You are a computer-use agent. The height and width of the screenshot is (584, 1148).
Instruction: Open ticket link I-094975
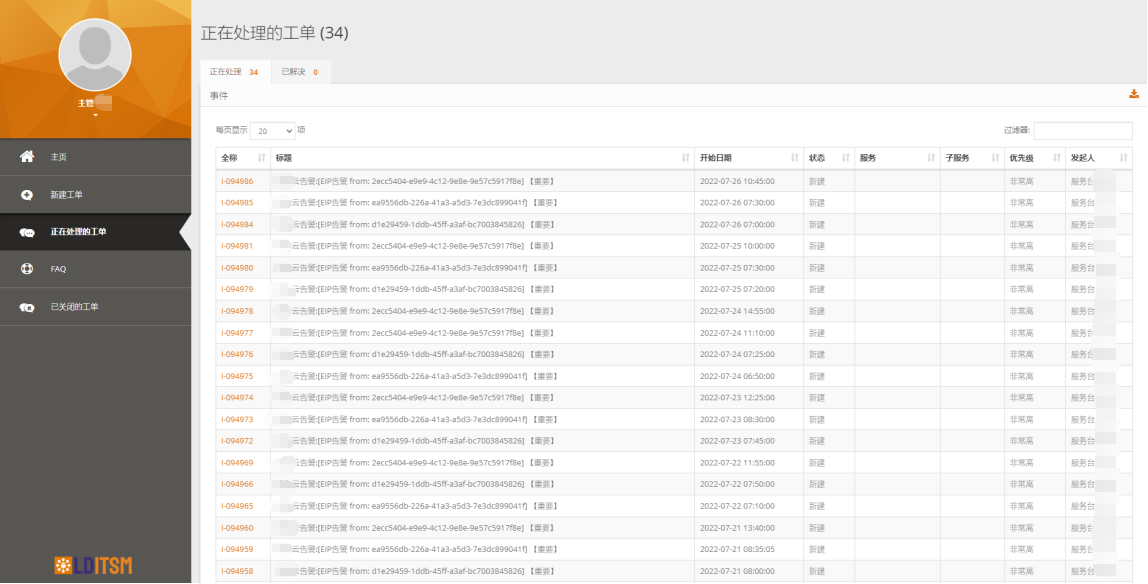pos(237,376)
